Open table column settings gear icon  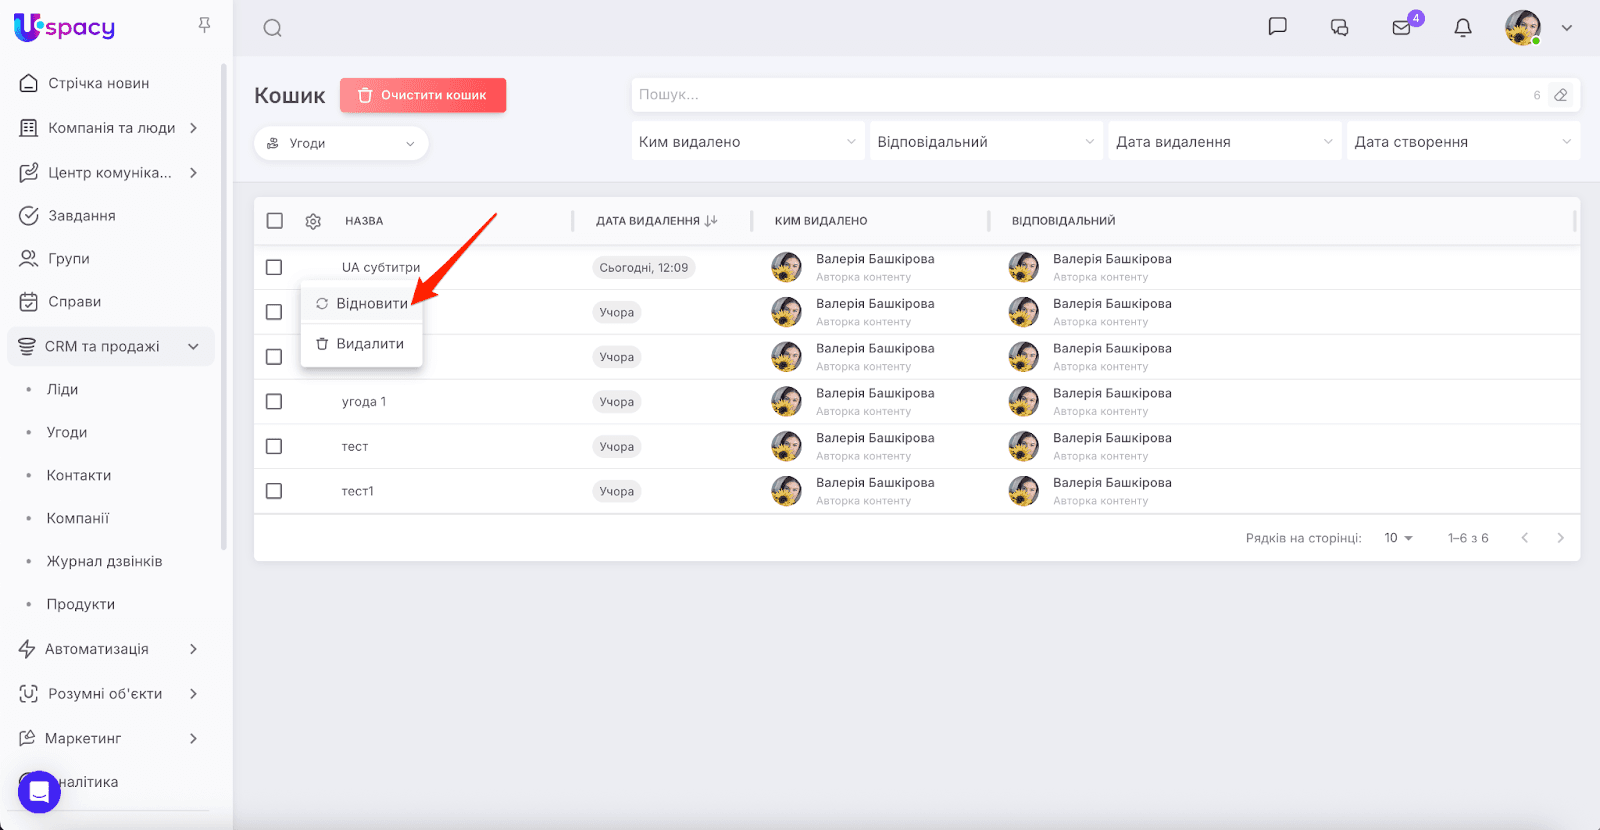coord(313,221)
